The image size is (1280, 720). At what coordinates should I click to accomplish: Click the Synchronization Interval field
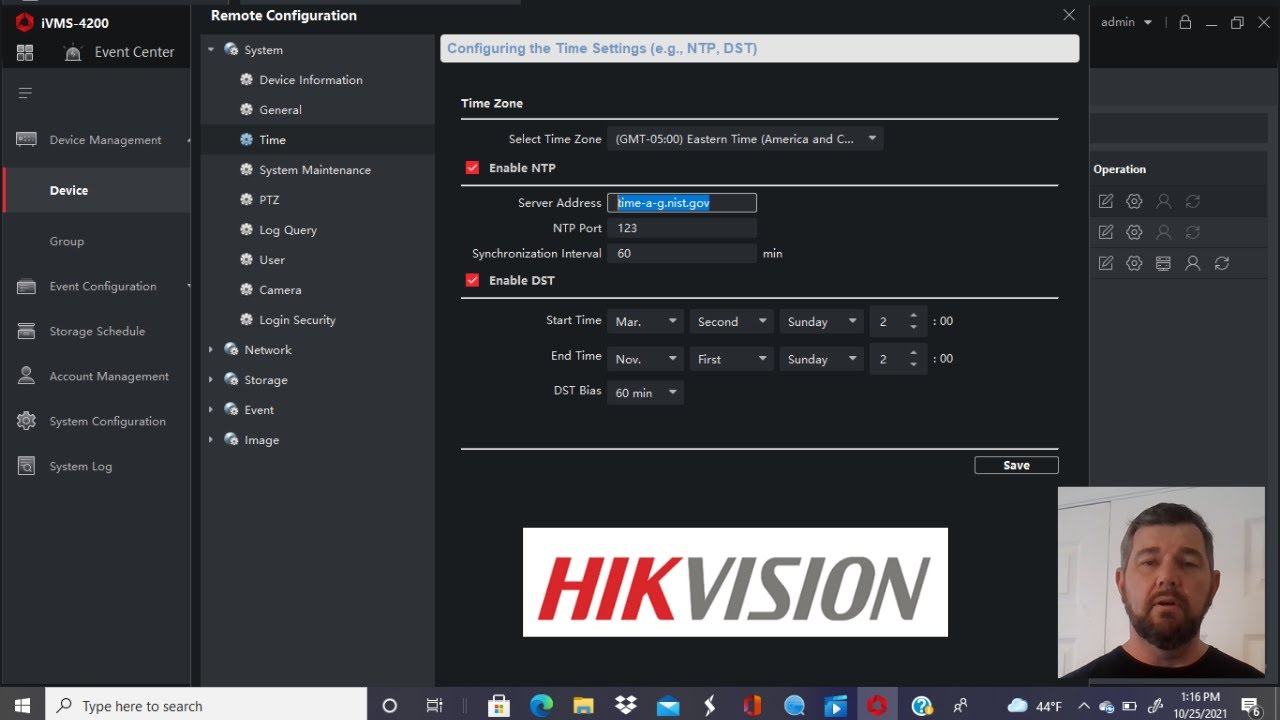[682, 254]
